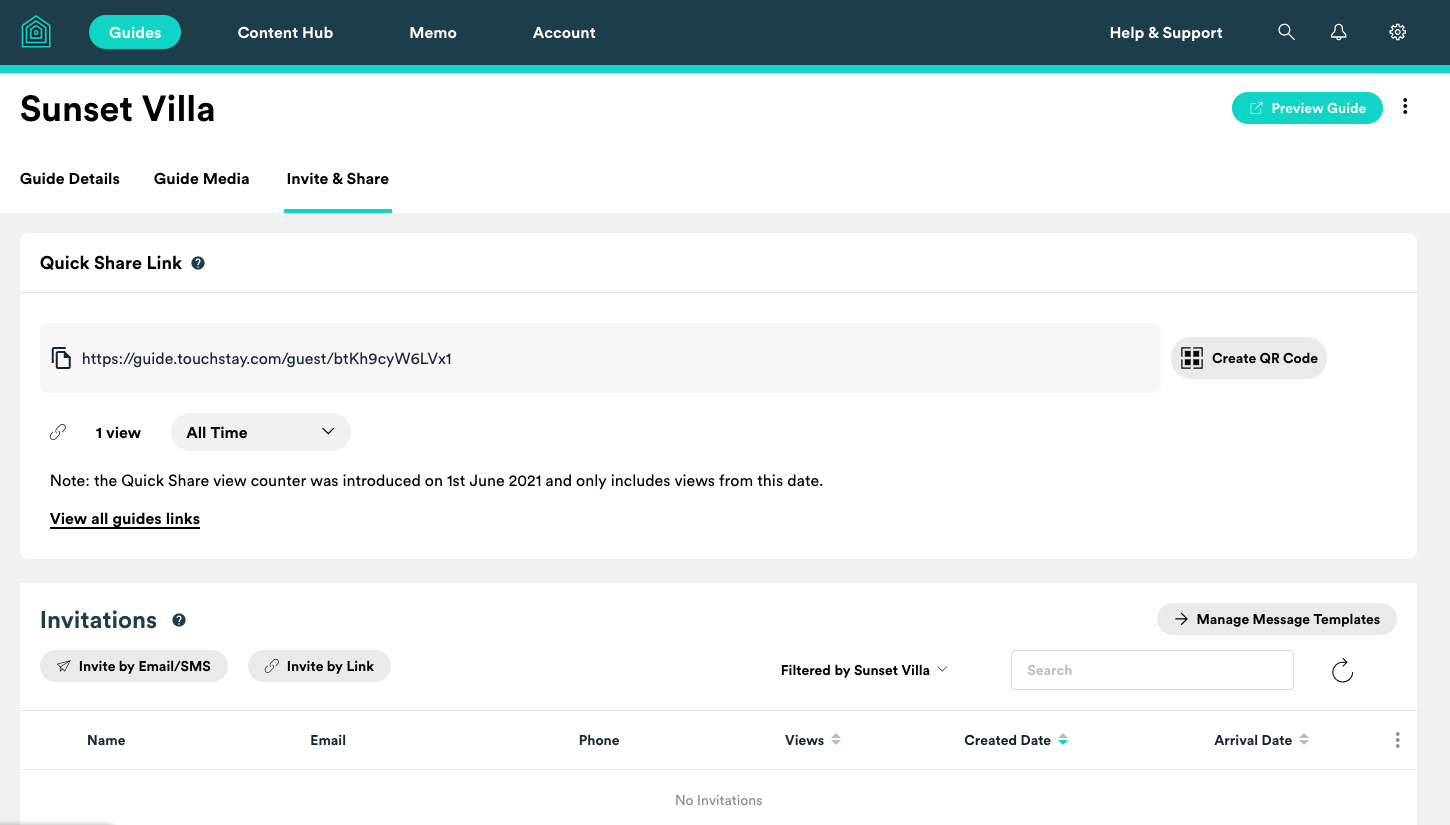
Task: Click the Create QR Code button
Action: (1248, 358)
